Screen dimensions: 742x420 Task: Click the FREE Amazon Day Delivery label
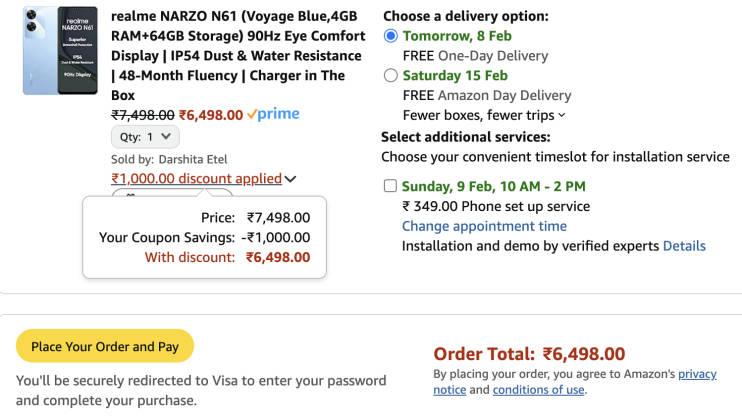(487, 95)
